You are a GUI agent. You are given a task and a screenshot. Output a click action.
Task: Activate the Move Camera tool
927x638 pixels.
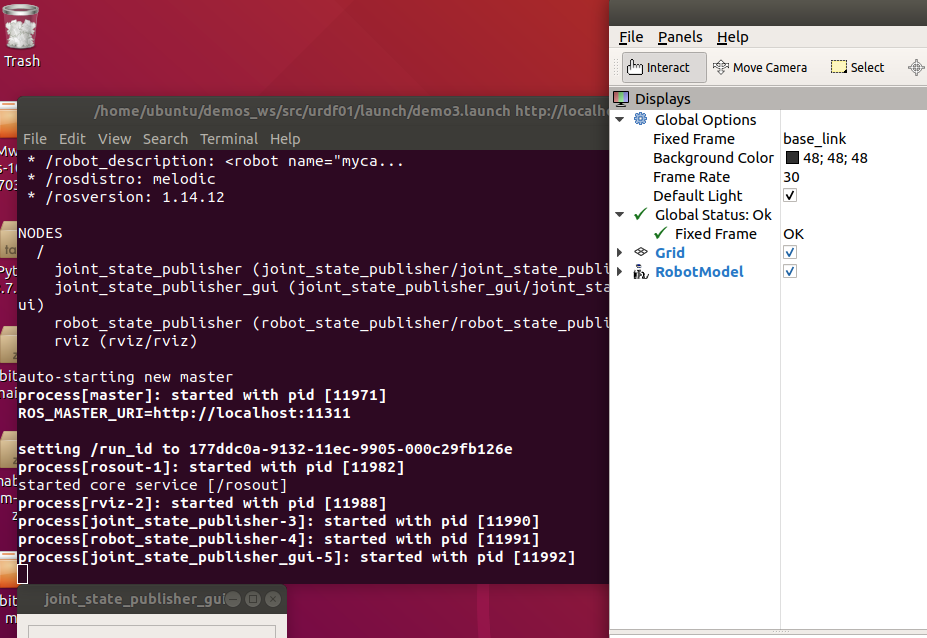(x=760, y=67)
